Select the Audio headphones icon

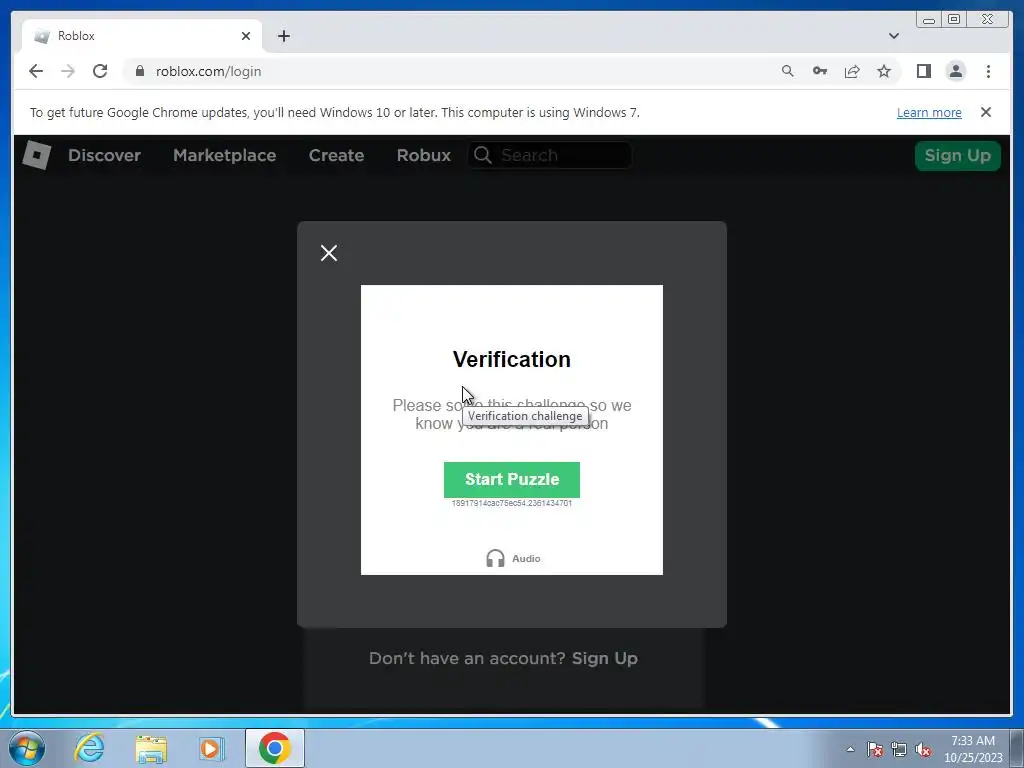tap(496, 558)
